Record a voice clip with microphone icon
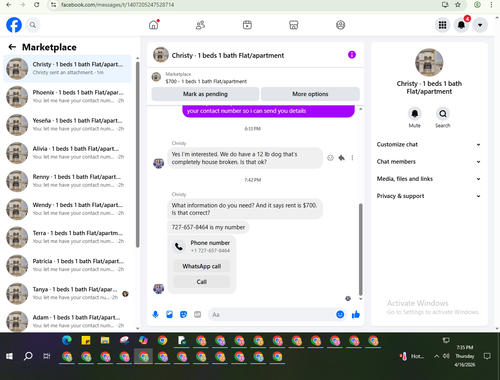 point(156,314)
